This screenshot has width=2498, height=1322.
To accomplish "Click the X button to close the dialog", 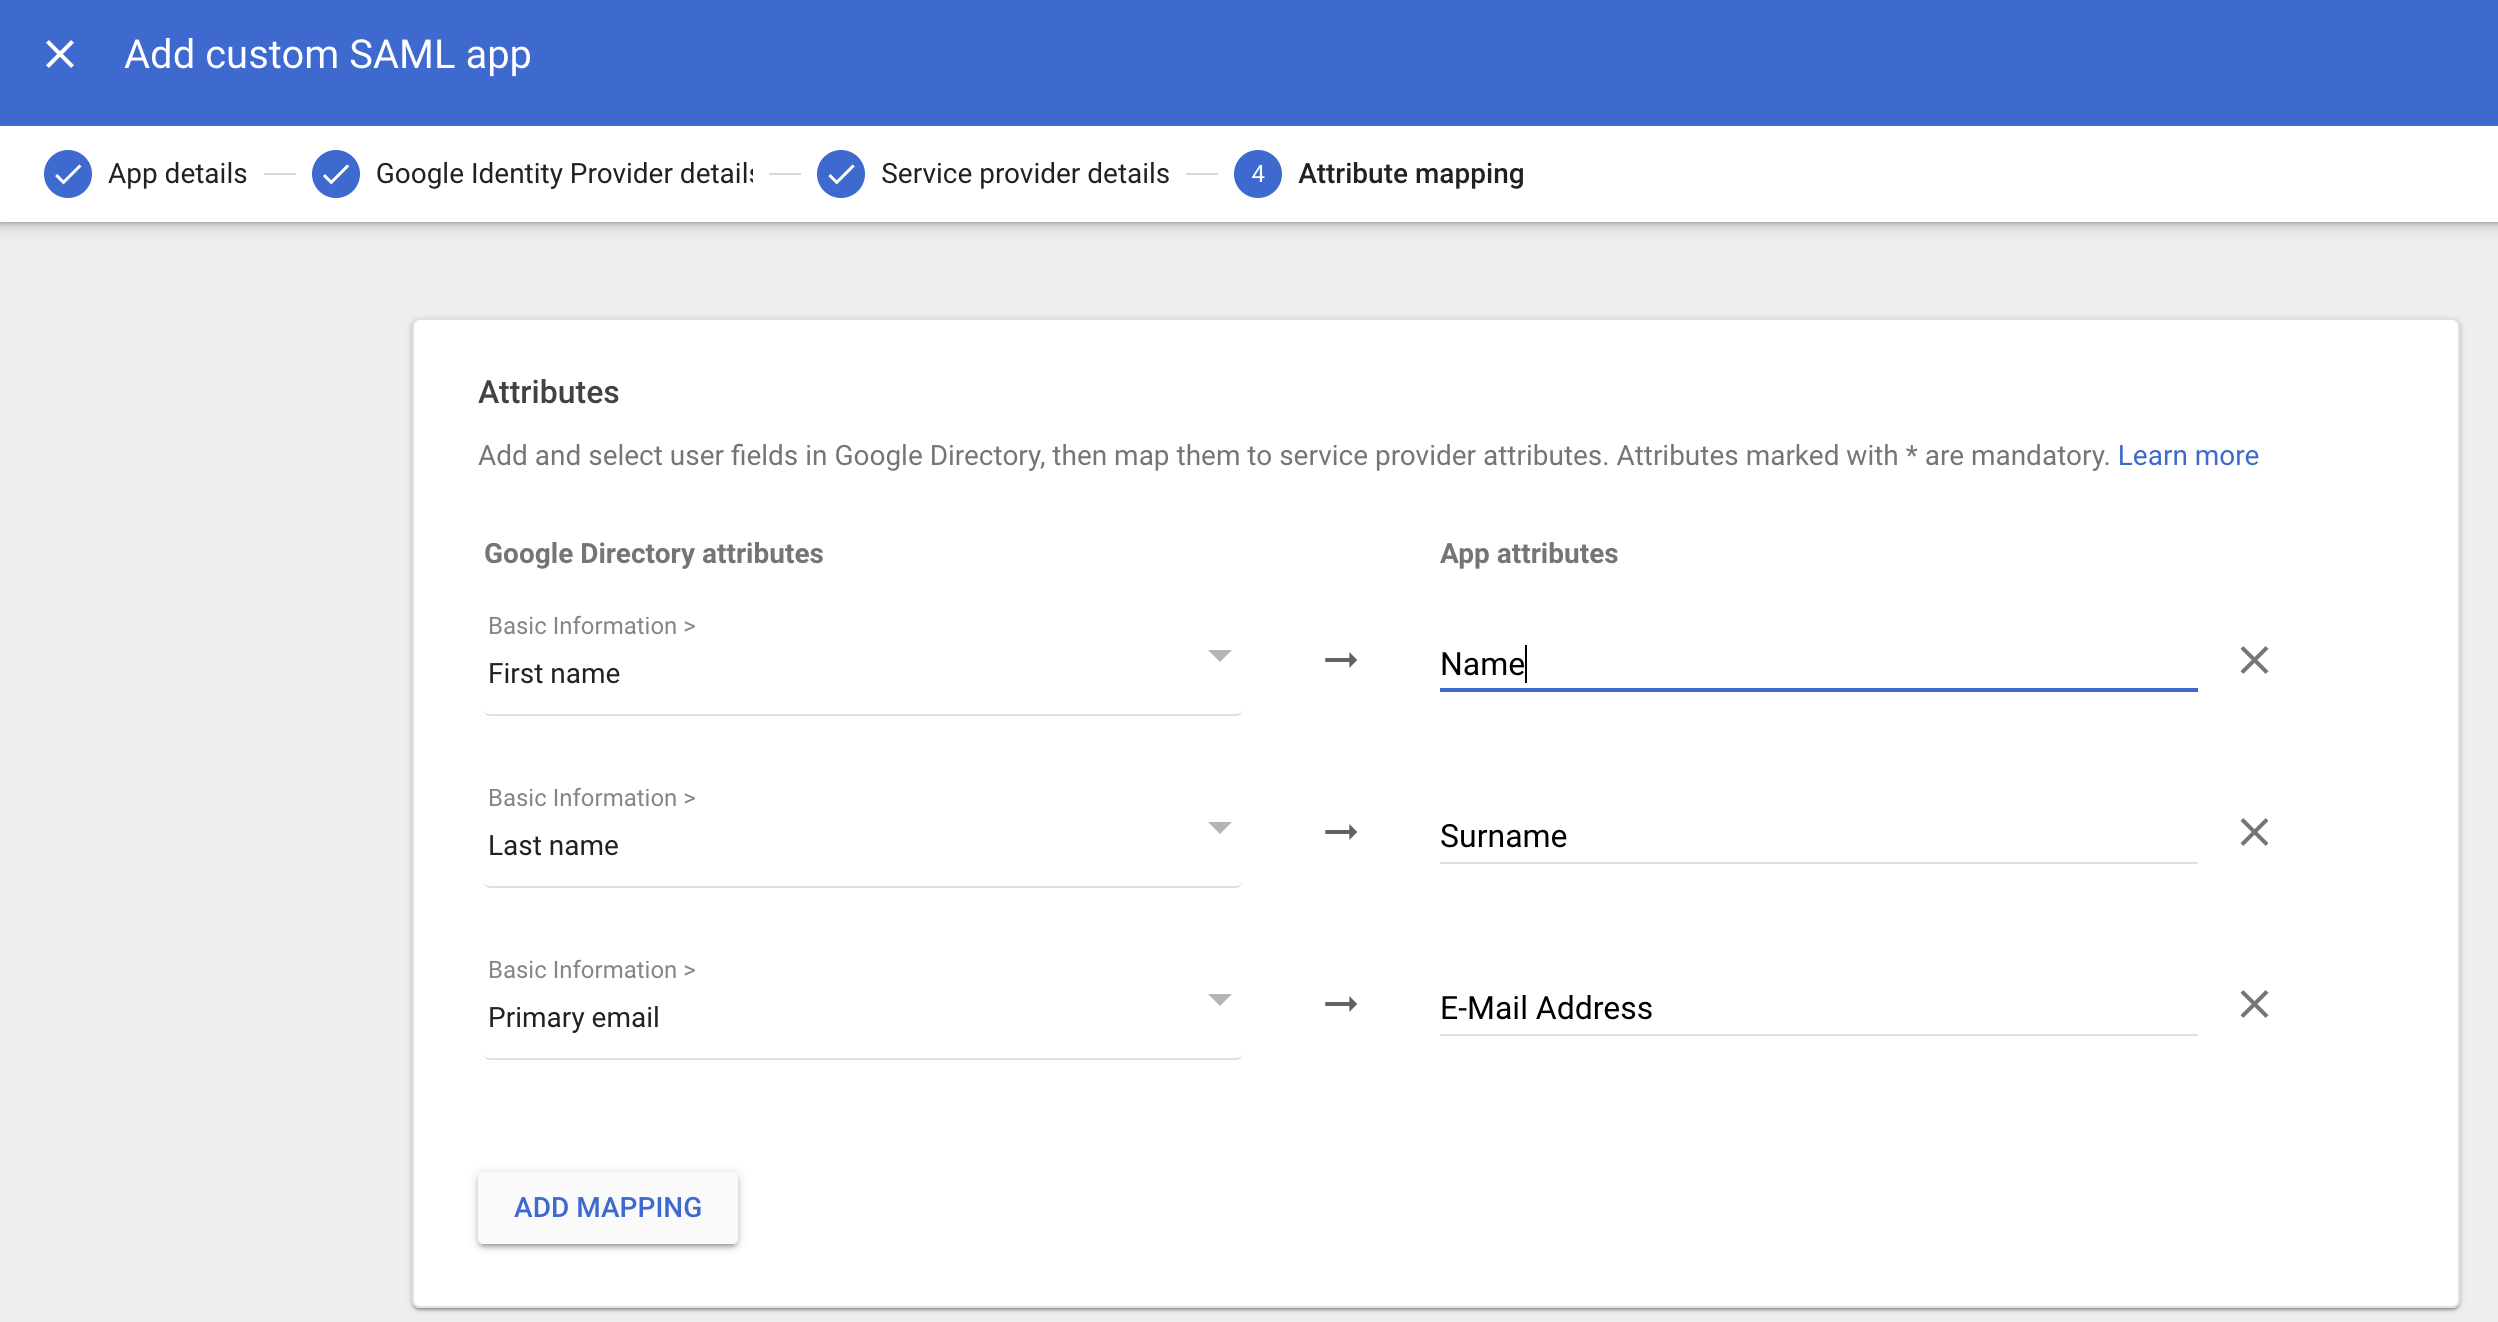I will (58, 53).
